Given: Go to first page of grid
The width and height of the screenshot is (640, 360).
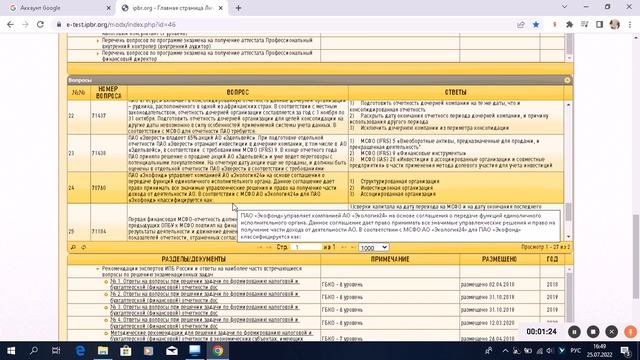Looking at the screenshot, I should pyautogui.click(x=259, y=247).
